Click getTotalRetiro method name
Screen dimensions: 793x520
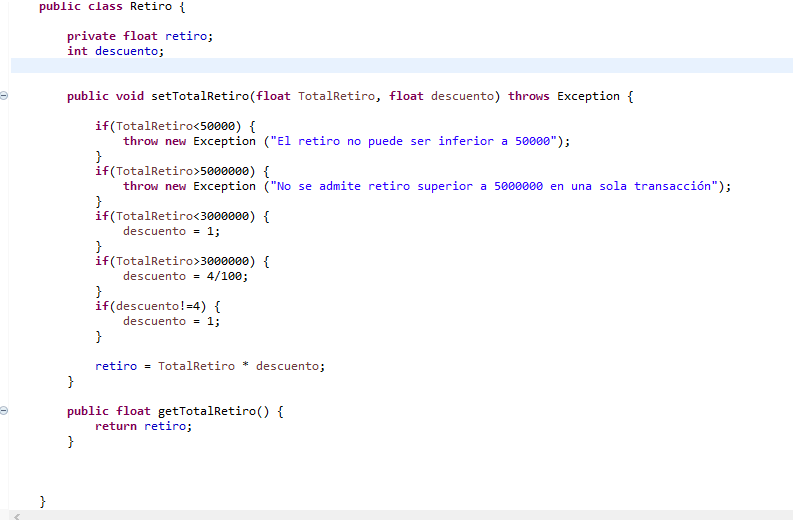(x=206, y=411)
